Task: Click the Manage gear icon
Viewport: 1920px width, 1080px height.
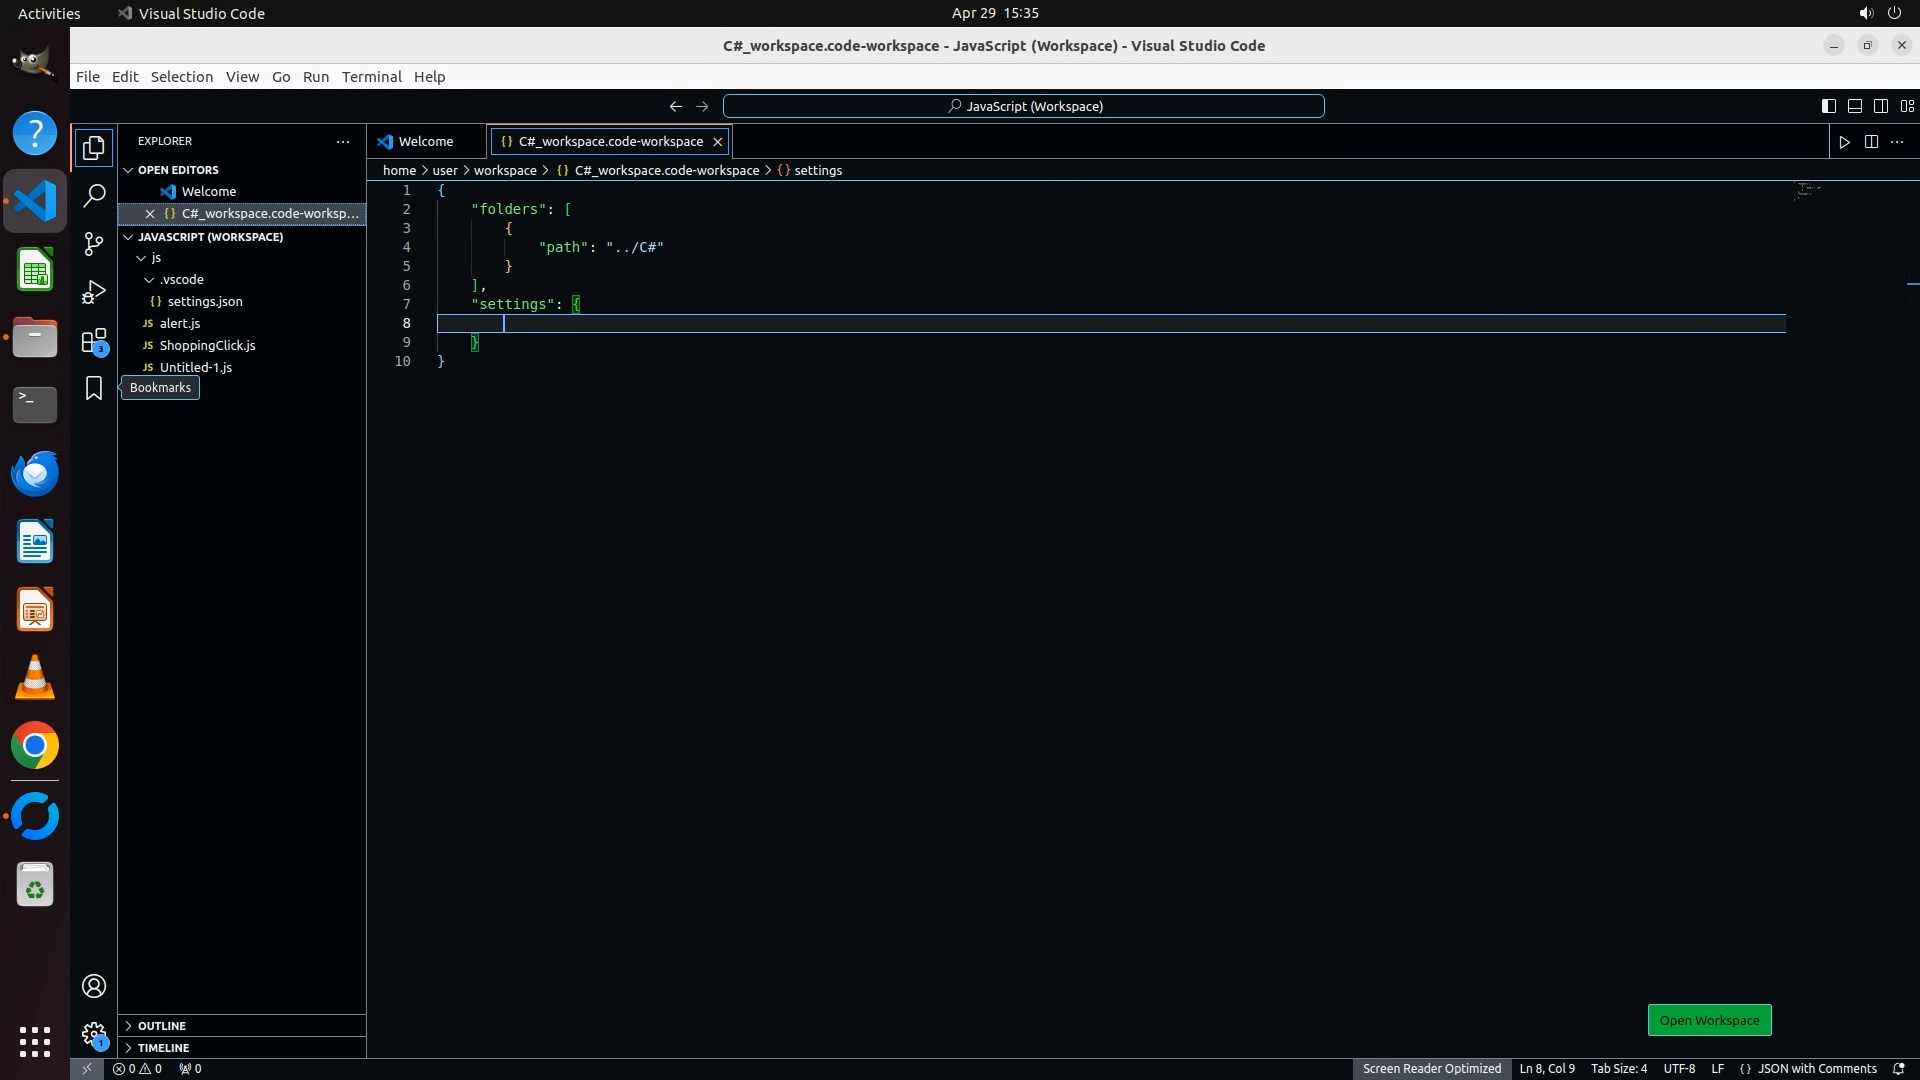Action: (94, 1034)
